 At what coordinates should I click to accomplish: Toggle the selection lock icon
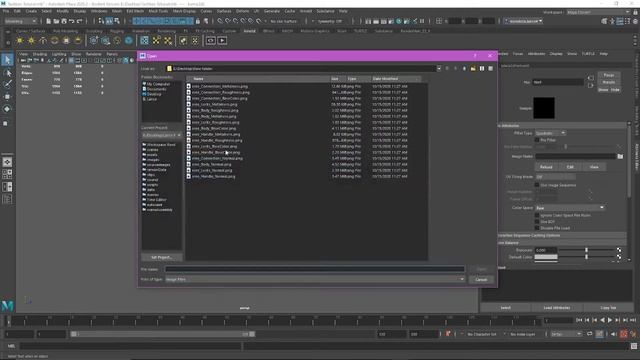tap(198, 21)
